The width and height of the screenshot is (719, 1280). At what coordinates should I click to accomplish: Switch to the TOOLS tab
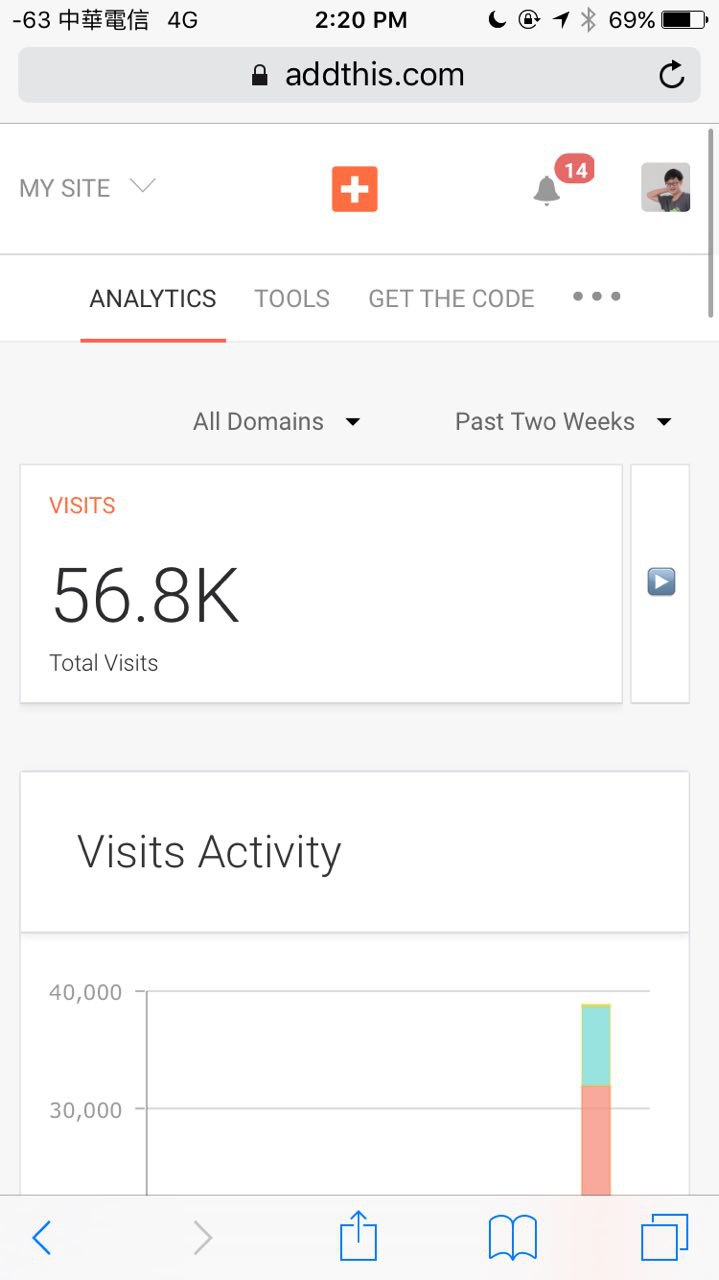coord(292,299)
